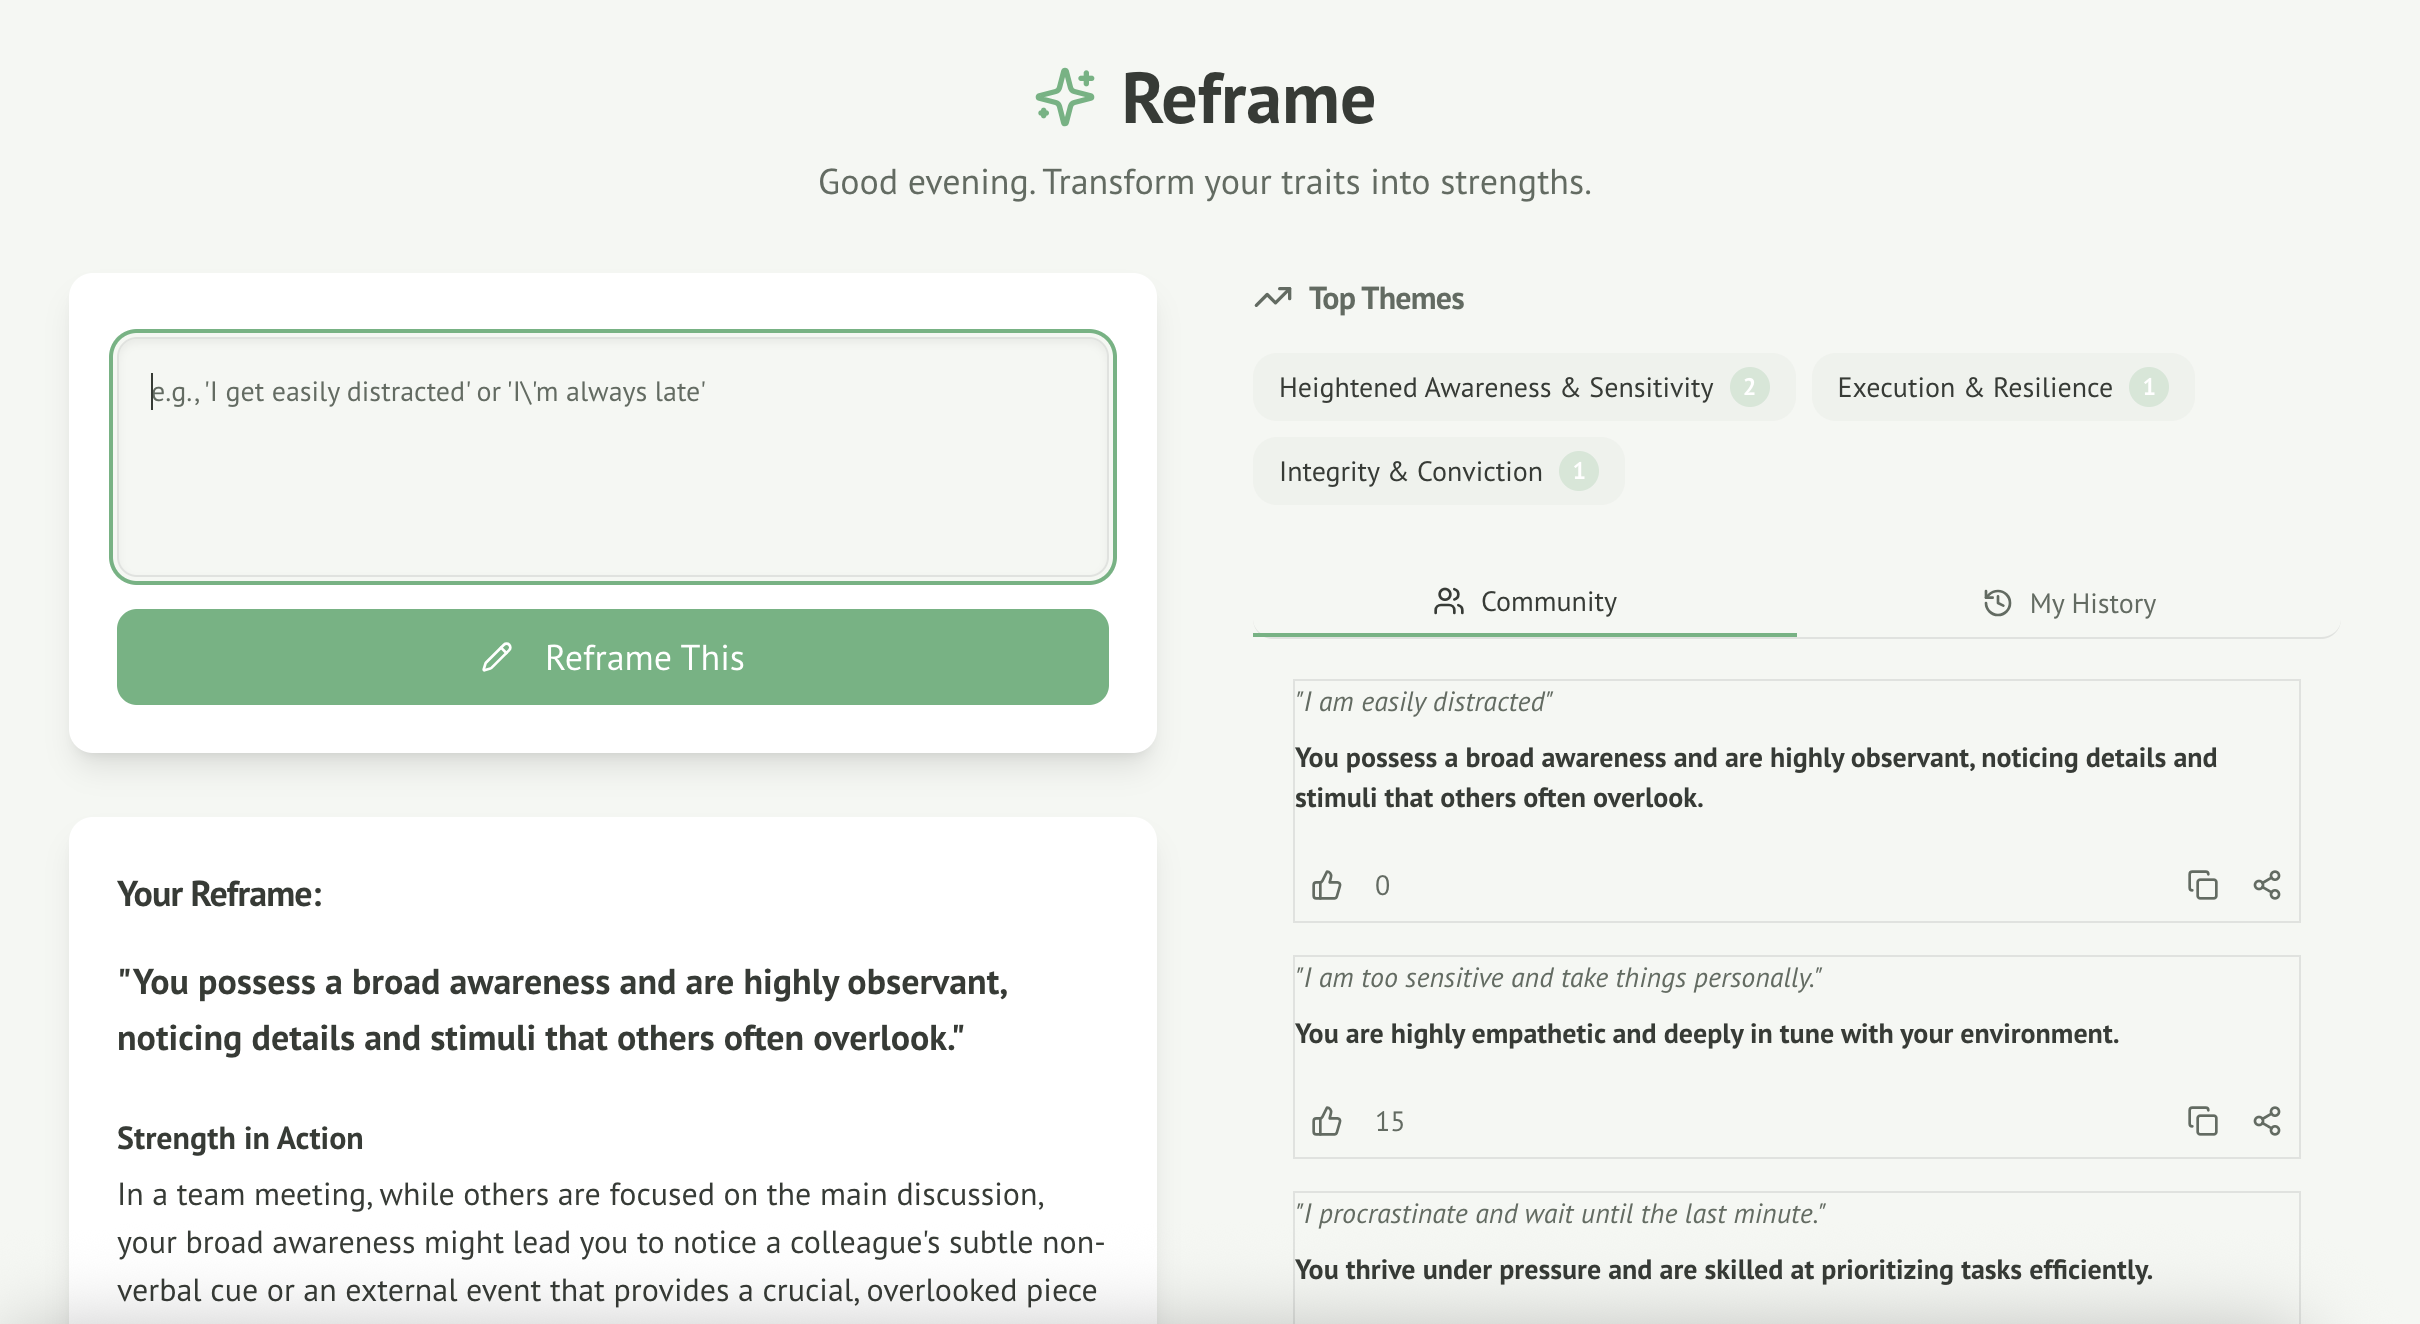Switch to the My History tab

(2091, 603)
